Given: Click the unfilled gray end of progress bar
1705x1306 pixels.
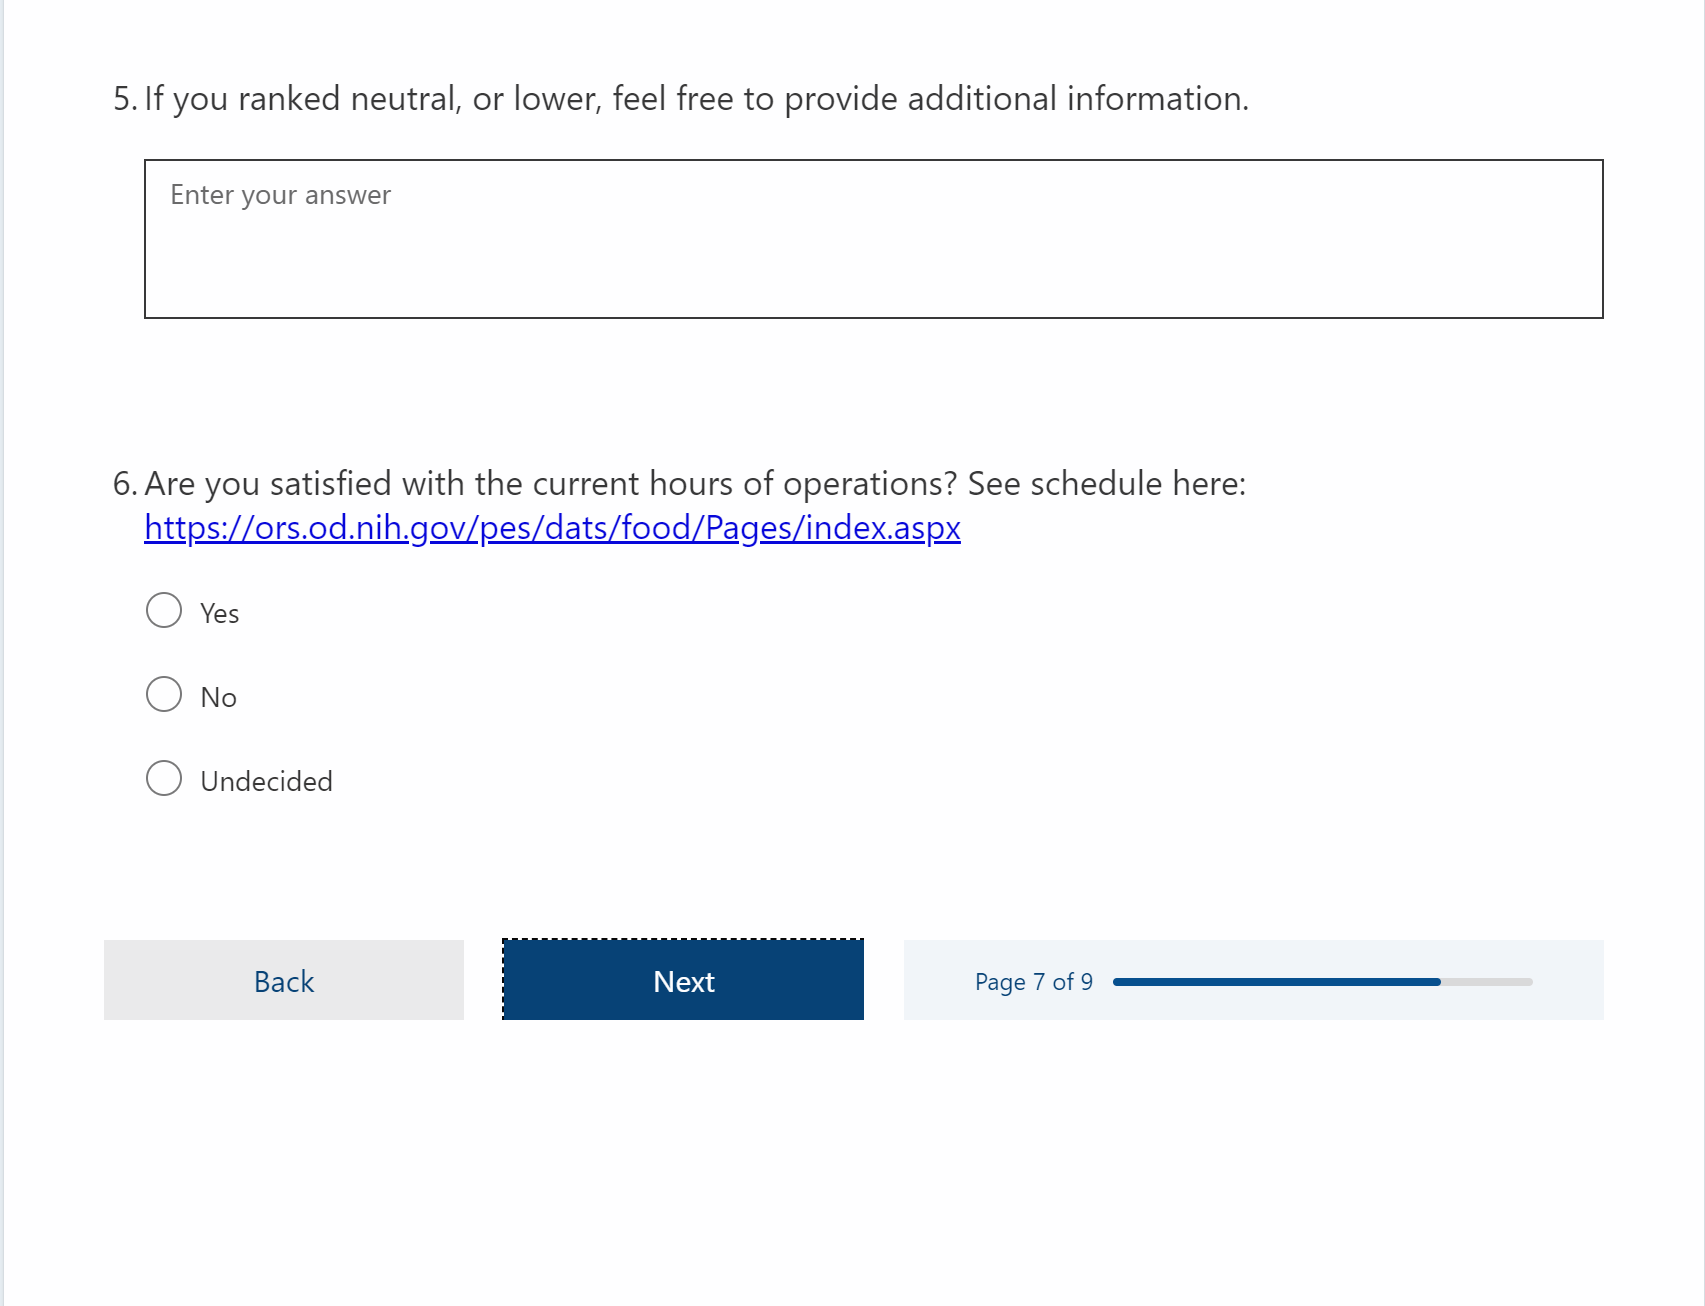Looking at the screenshot, I should 1487,982.
